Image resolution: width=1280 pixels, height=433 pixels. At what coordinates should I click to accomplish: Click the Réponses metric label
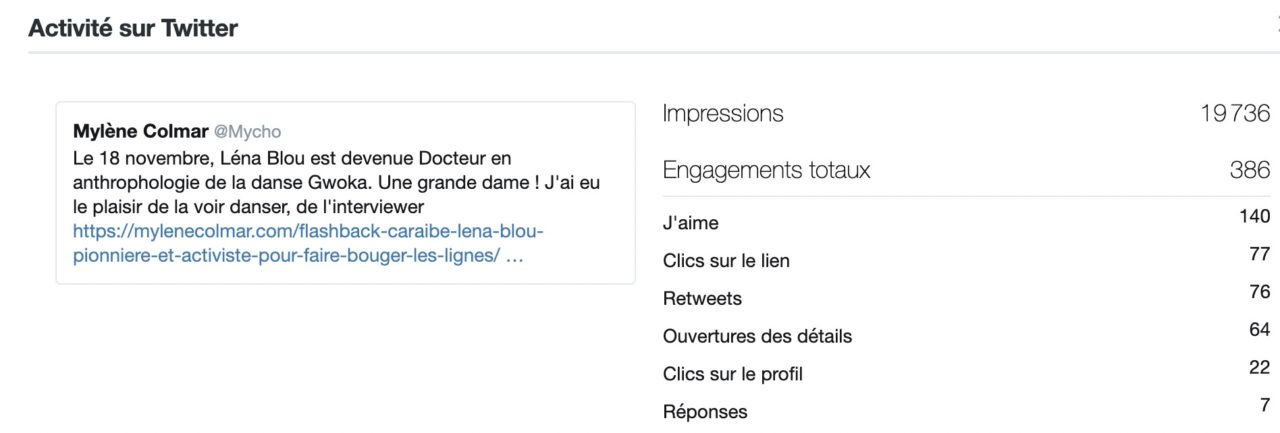tap(704, 412)
